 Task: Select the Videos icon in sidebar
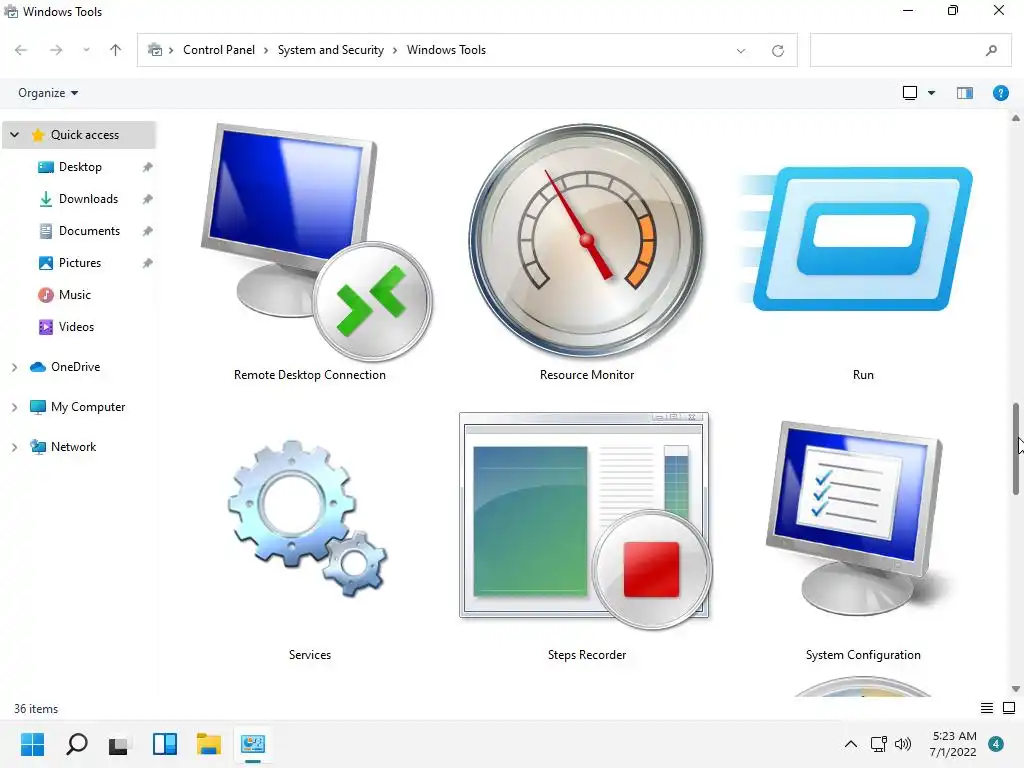(x=46, y=327)
